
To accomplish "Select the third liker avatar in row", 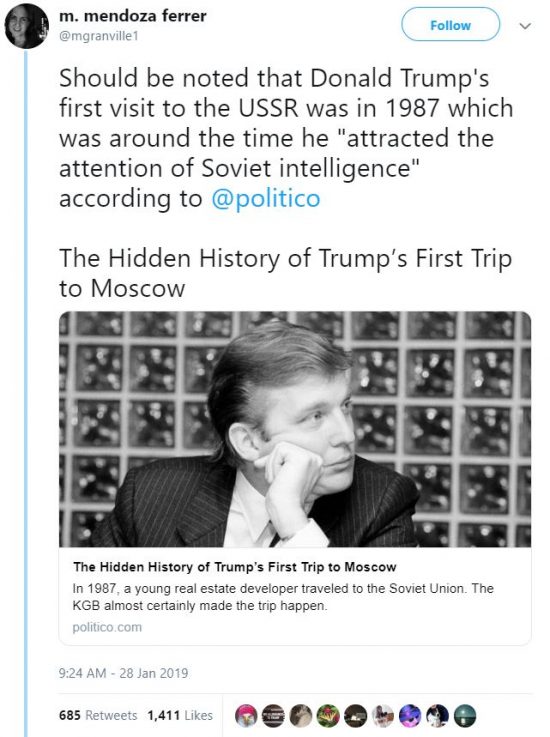I will pyautogui.click(x=300, y=715).
